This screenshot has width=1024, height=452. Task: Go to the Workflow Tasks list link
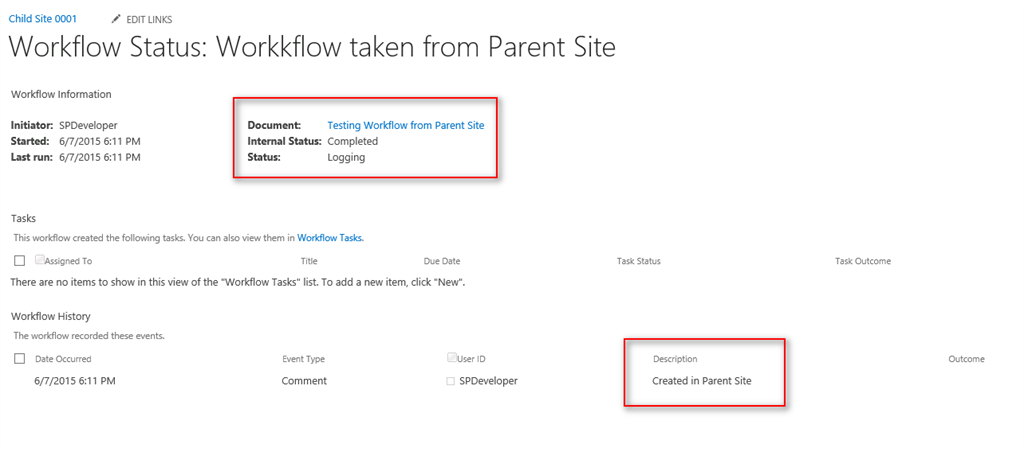[329, 238]
